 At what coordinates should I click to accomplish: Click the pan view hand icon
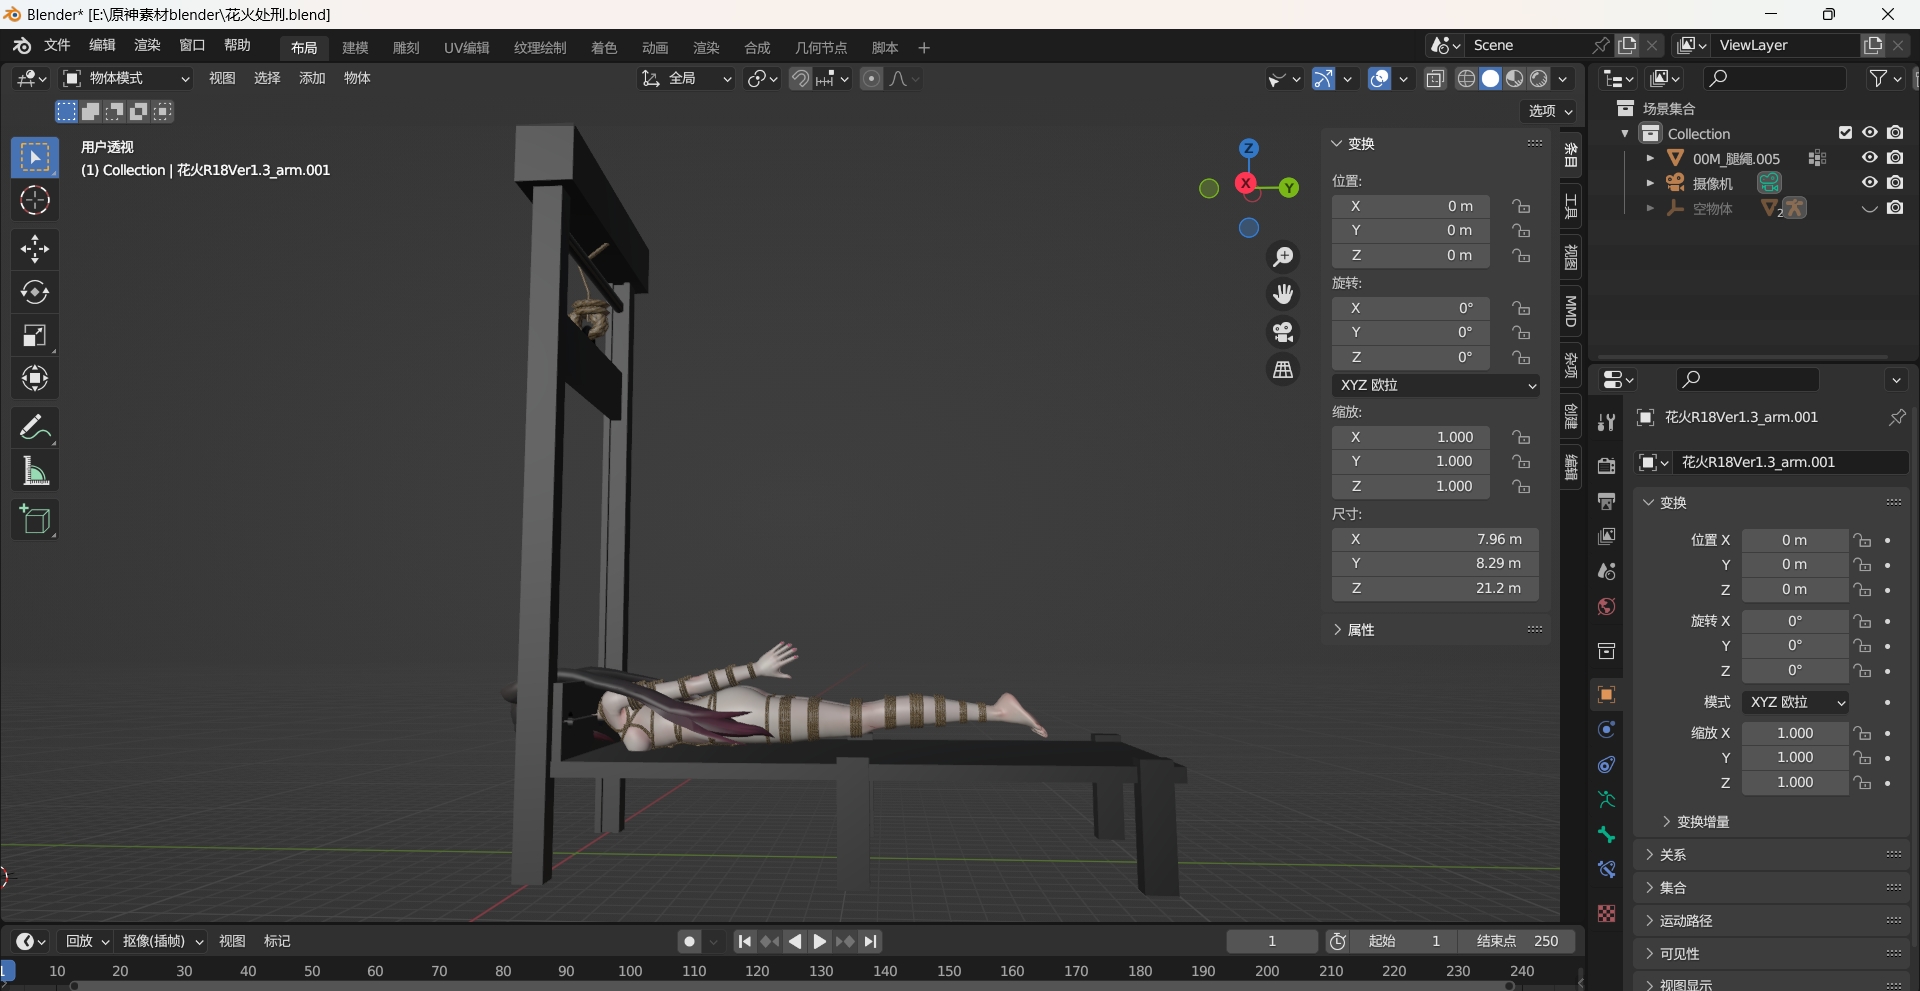(x=1283, y=294)
